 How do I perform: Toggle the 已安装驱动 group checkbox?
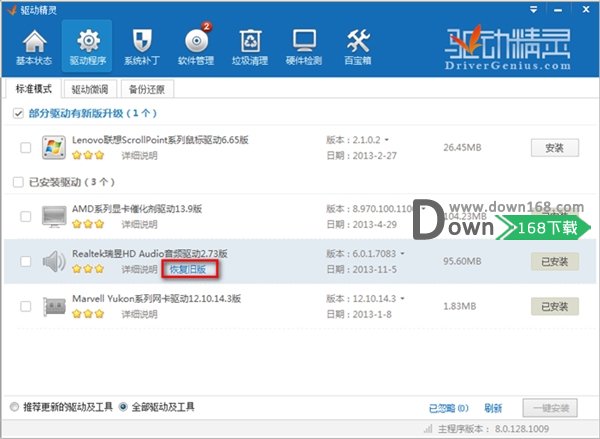click(x=18, y=182)
